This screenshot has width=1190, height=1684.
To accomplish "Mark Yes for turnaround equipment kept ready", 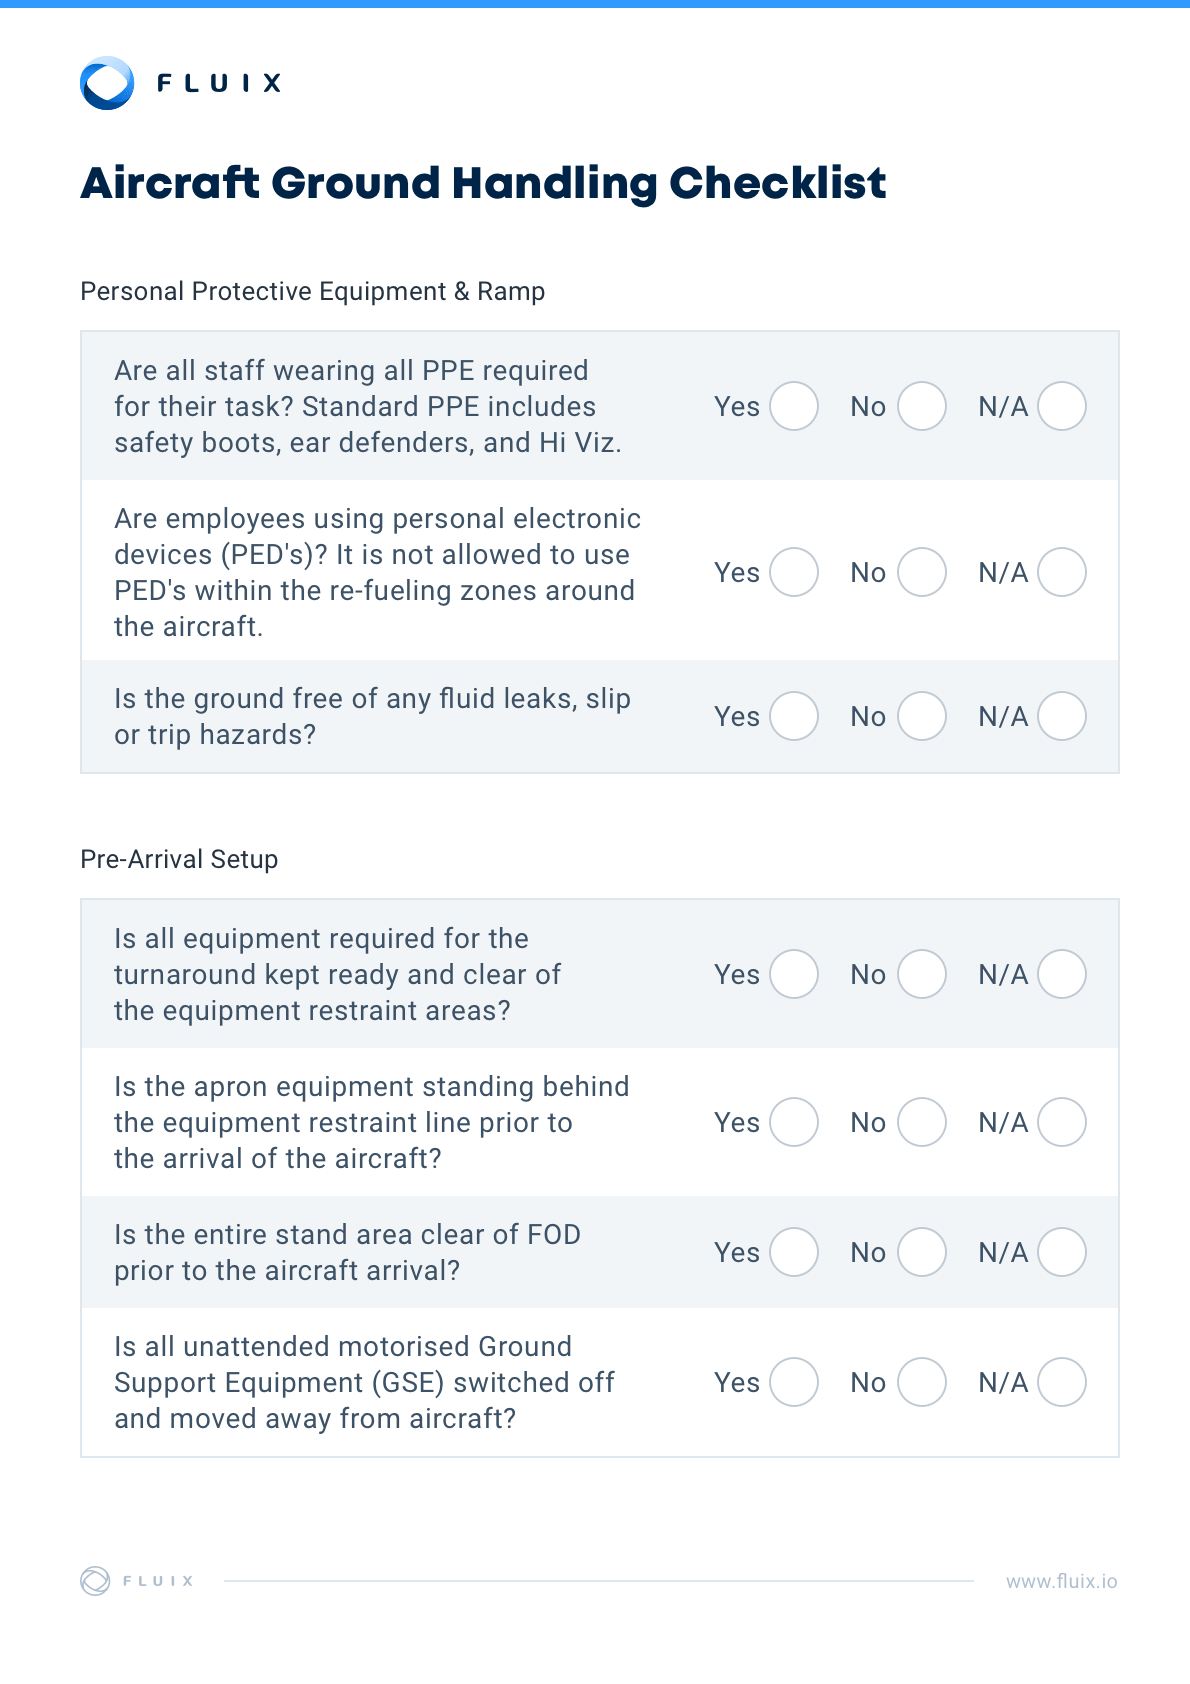I will tap(794, 974).
